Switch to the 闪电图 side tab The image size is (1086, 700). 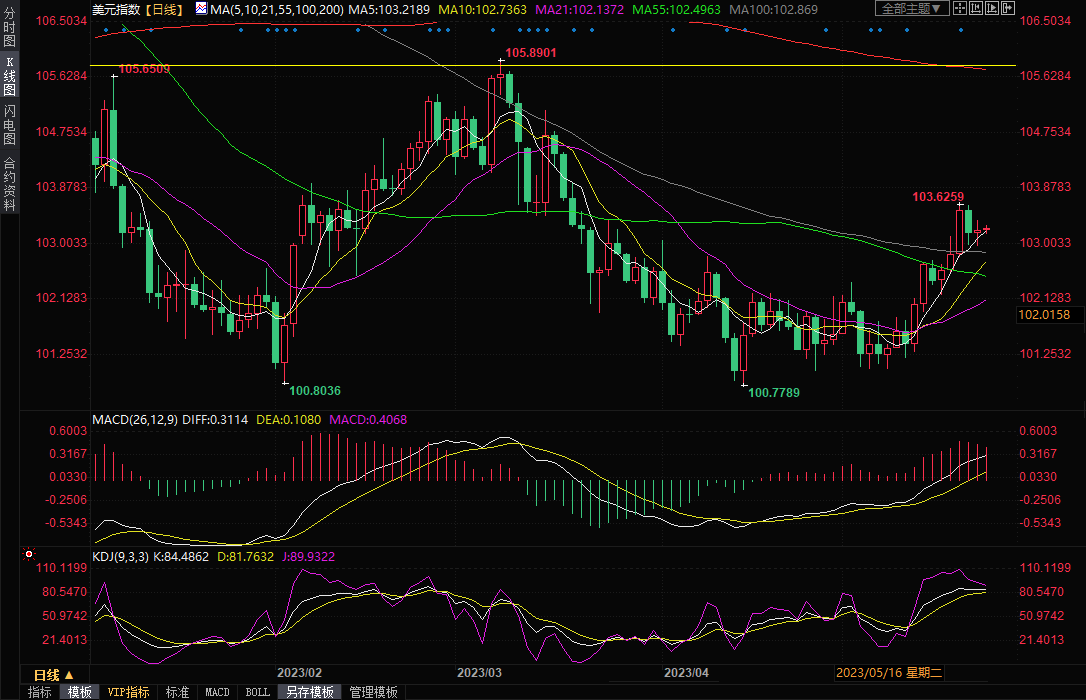click(9, 124)
